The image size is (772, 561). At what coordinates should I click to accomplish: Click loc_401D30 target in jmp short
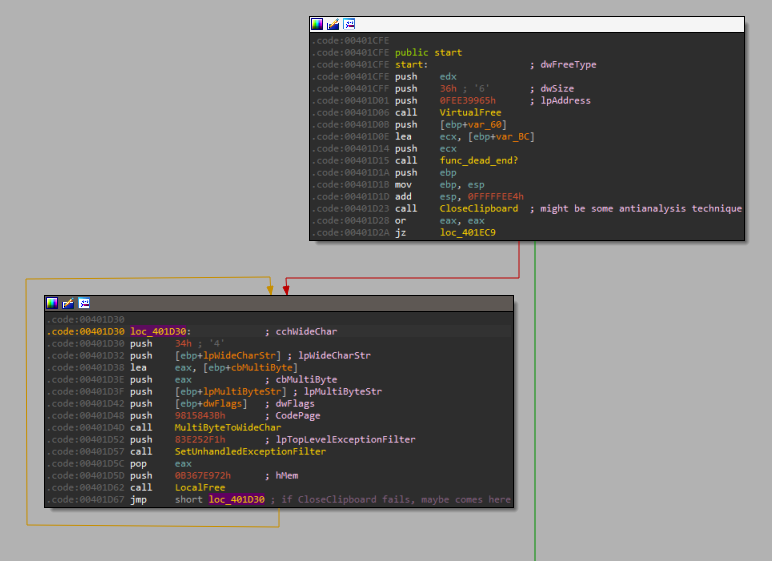pyautogui.click(x=237, y=500)
